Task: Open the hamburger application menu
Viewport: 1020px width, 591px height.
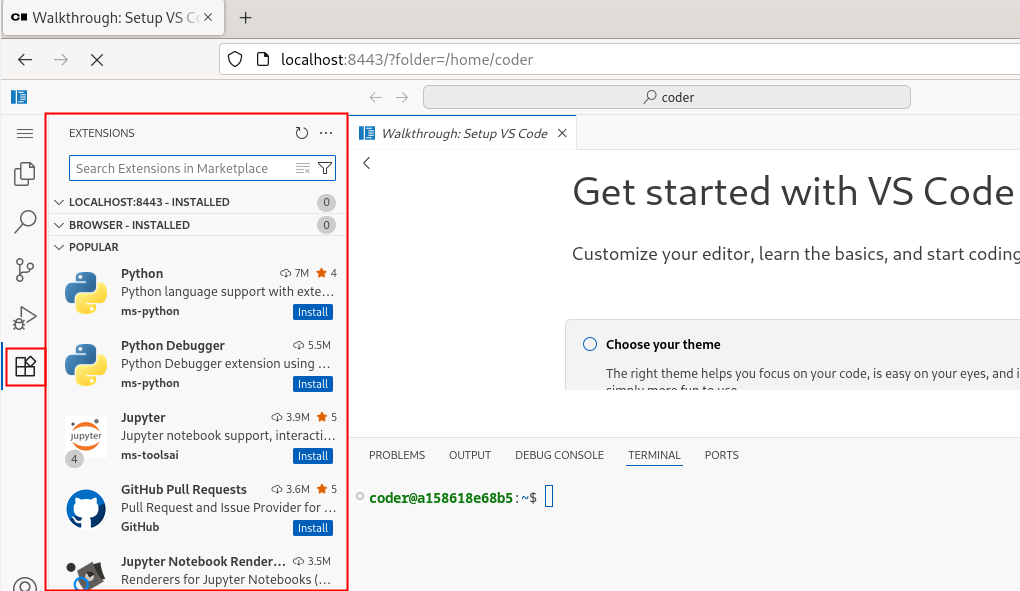Action: pos(25,133)
